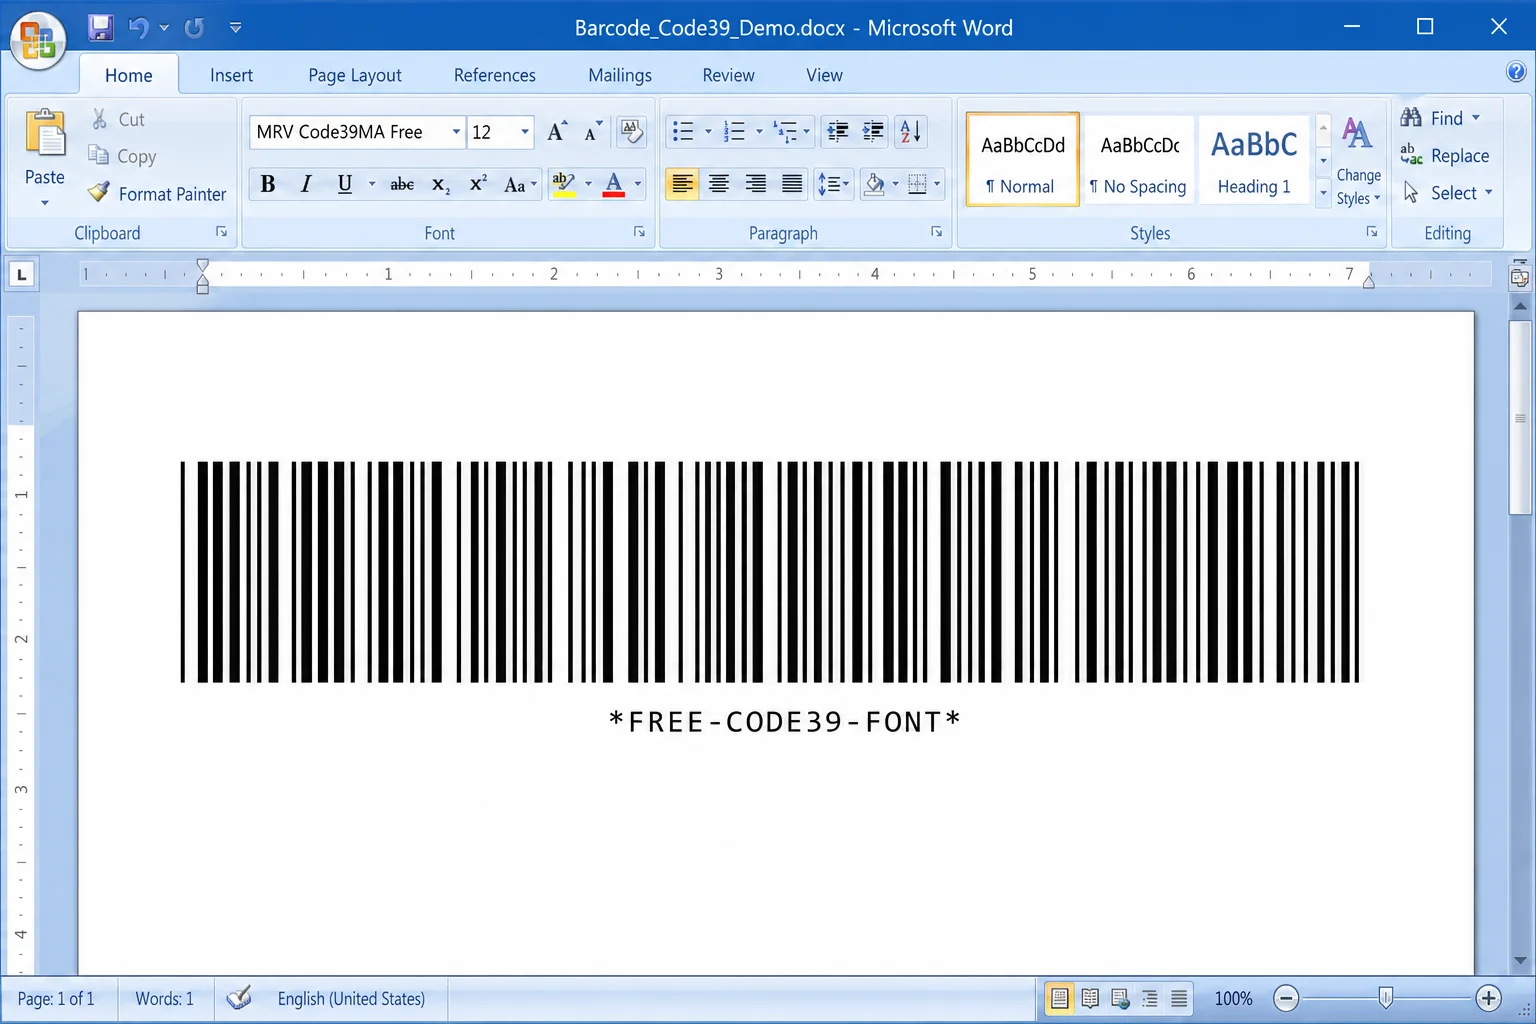Toggle italic formatting
The height and width of the screenshot is (1024, 1536).
click(x=306, y=184)
